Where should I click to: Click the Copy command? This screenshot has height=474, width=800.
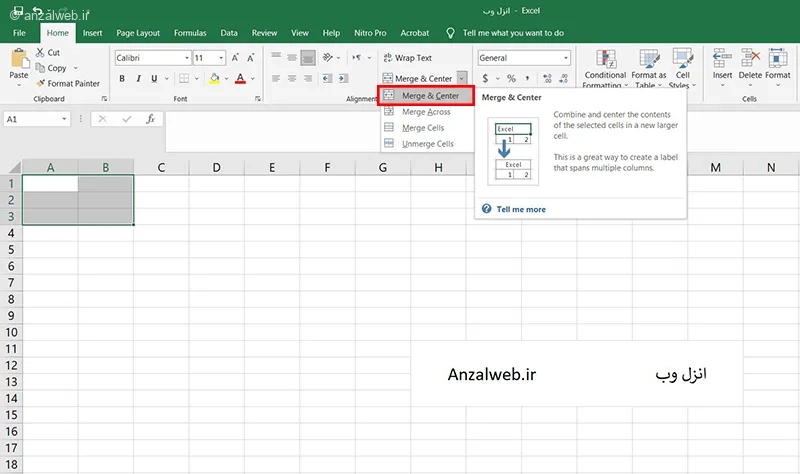[51, 68]
